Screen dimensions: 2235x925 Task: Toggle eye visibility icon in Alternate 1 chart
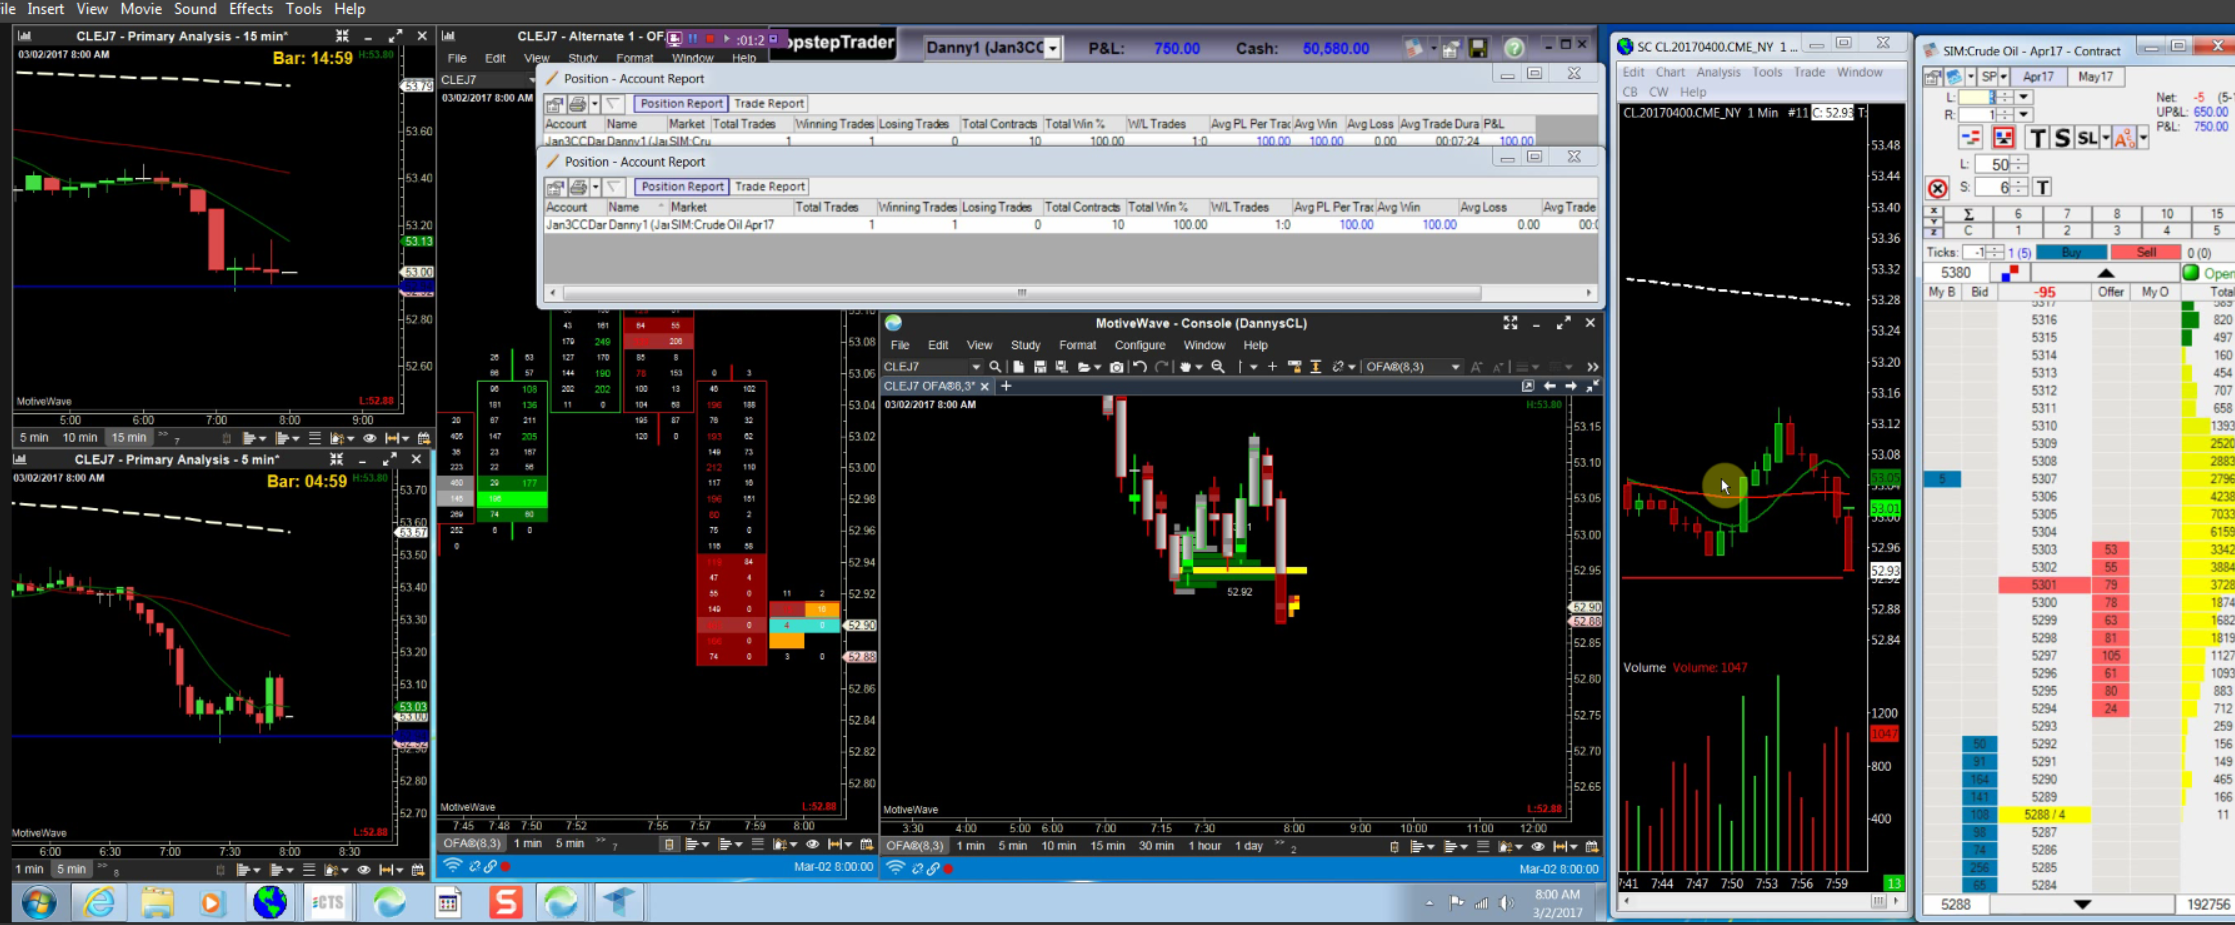point(812,845)
